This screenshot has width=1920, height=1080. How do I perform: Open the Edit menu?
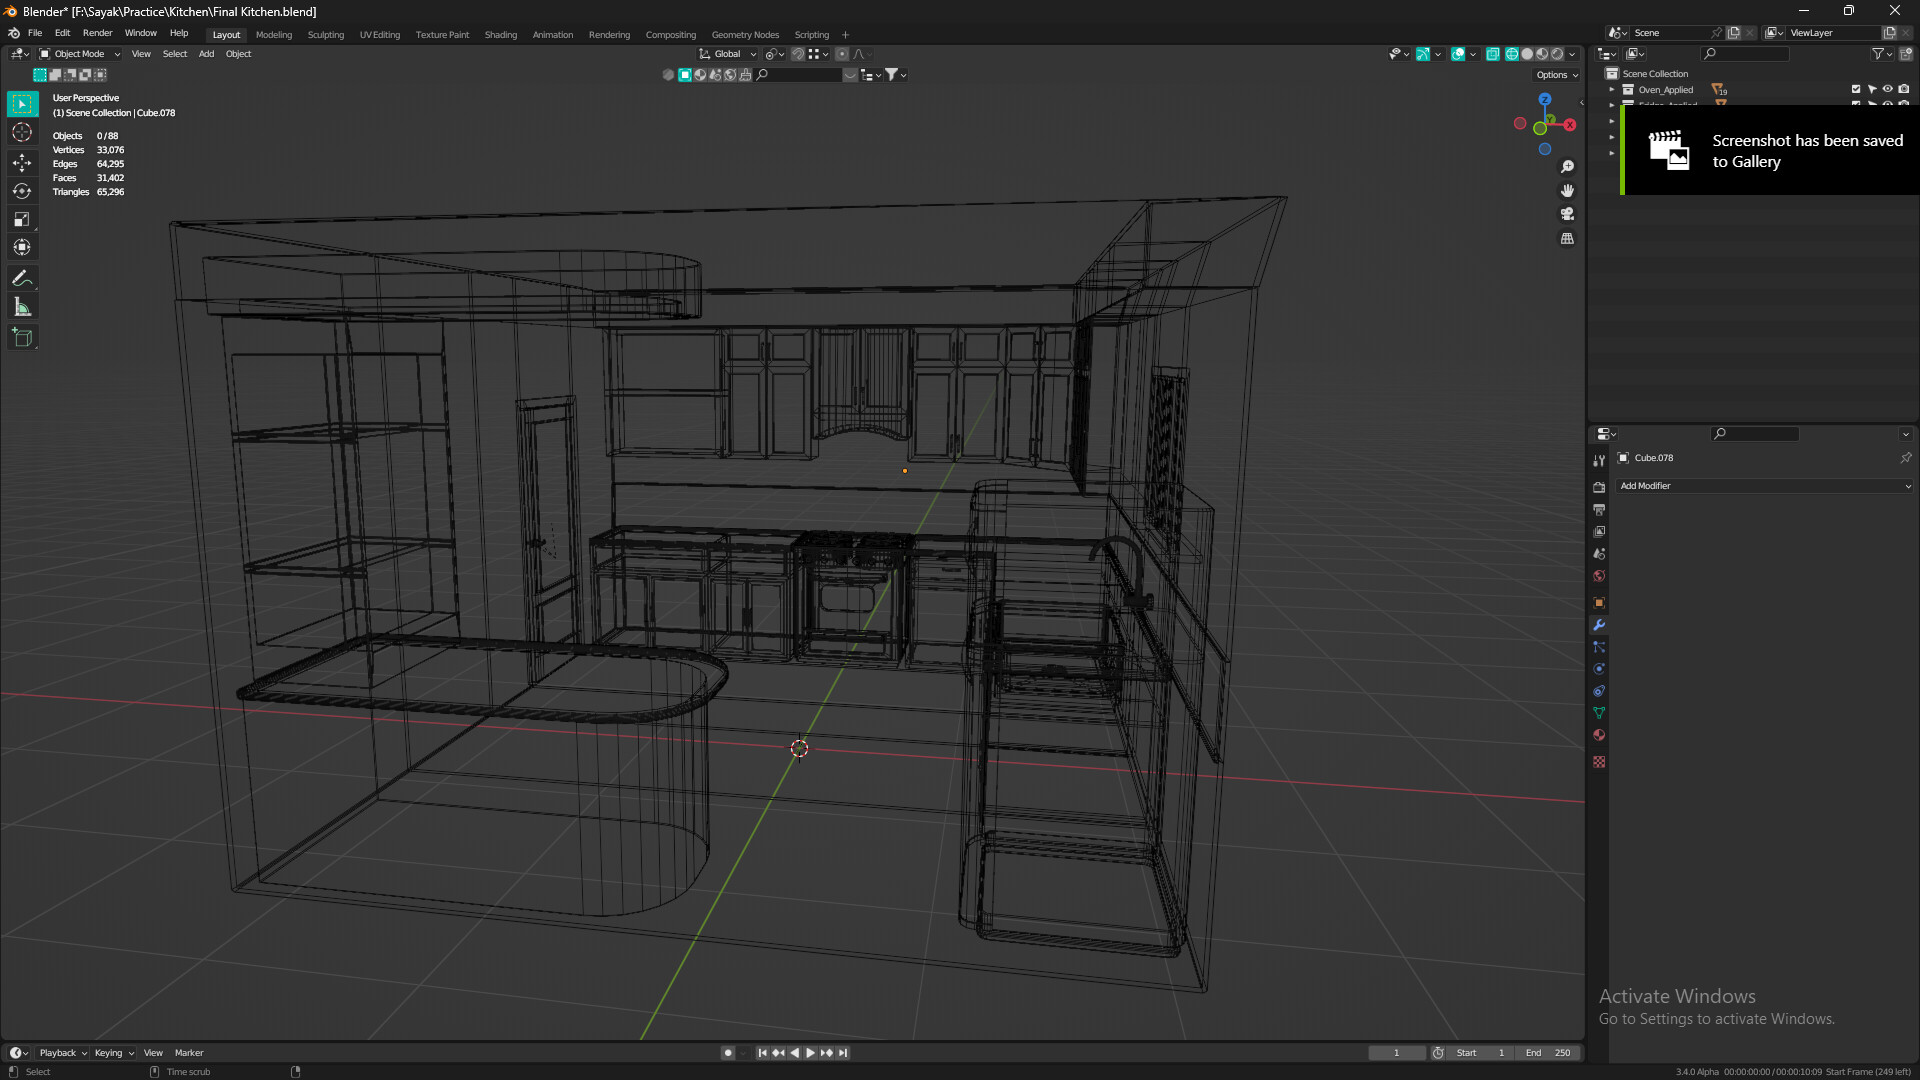tap(62, 33)
